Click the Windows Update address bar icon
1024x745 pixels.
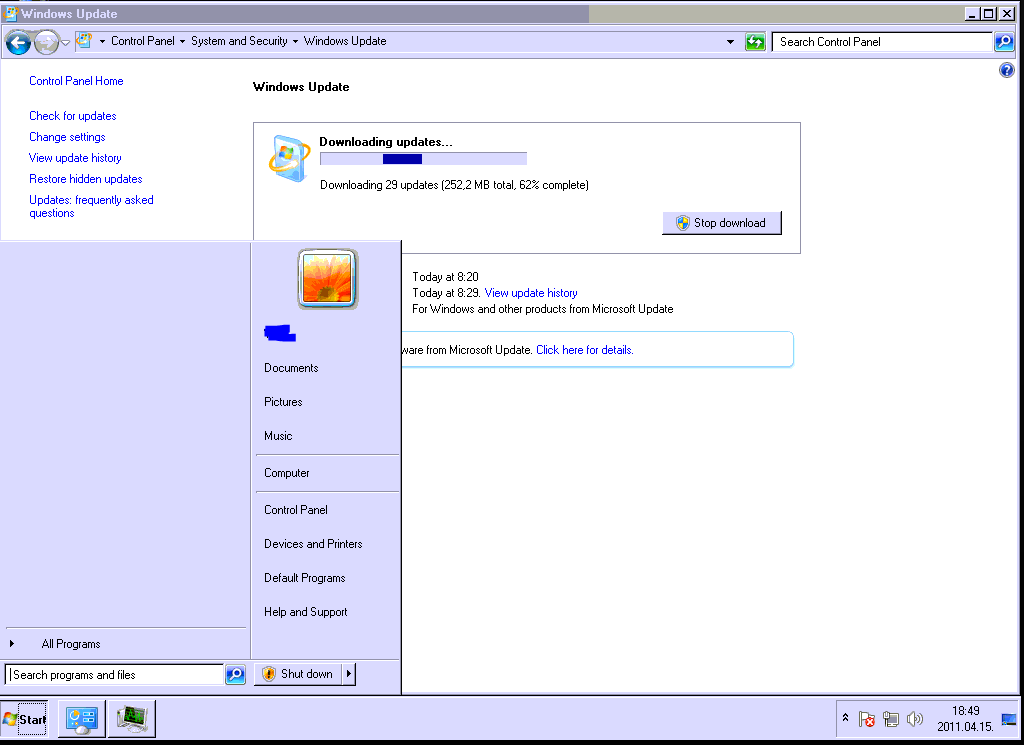[x=84, y=40]
